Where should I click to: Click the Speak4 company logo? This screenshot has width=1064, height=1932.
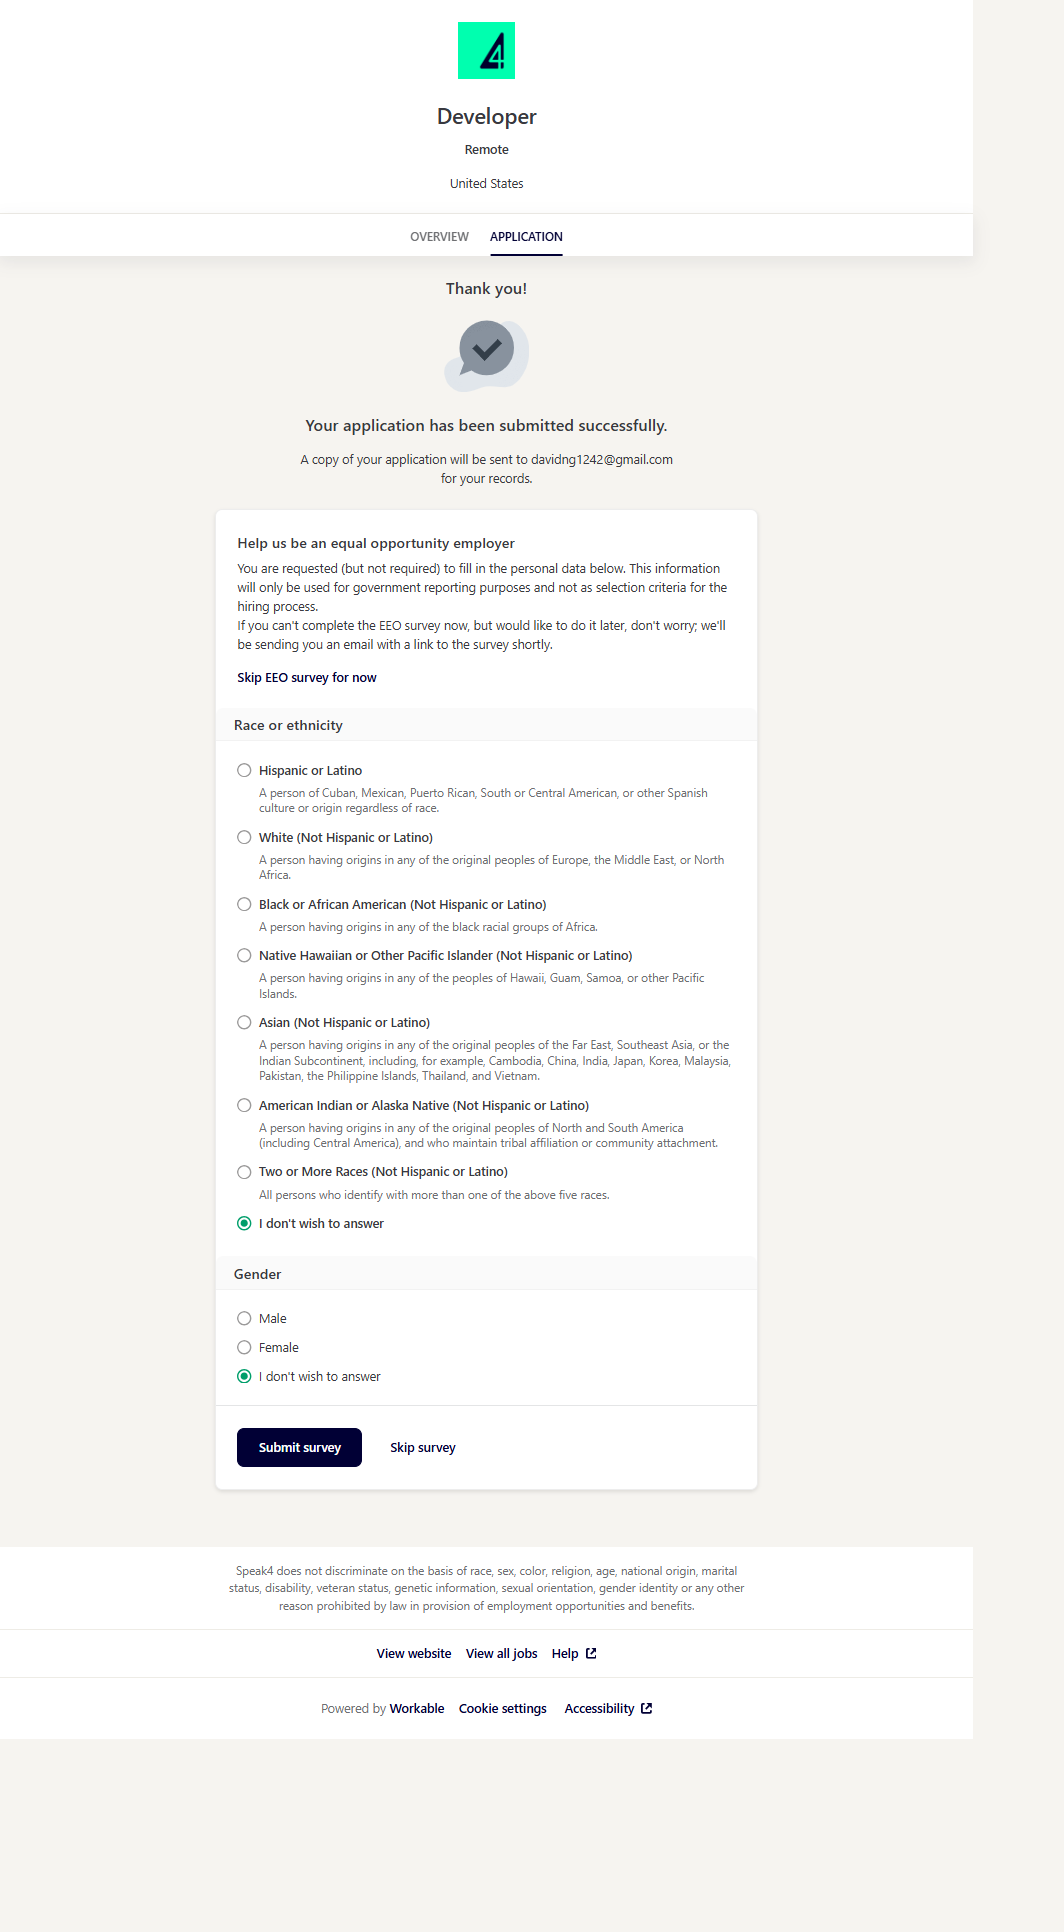486,51
